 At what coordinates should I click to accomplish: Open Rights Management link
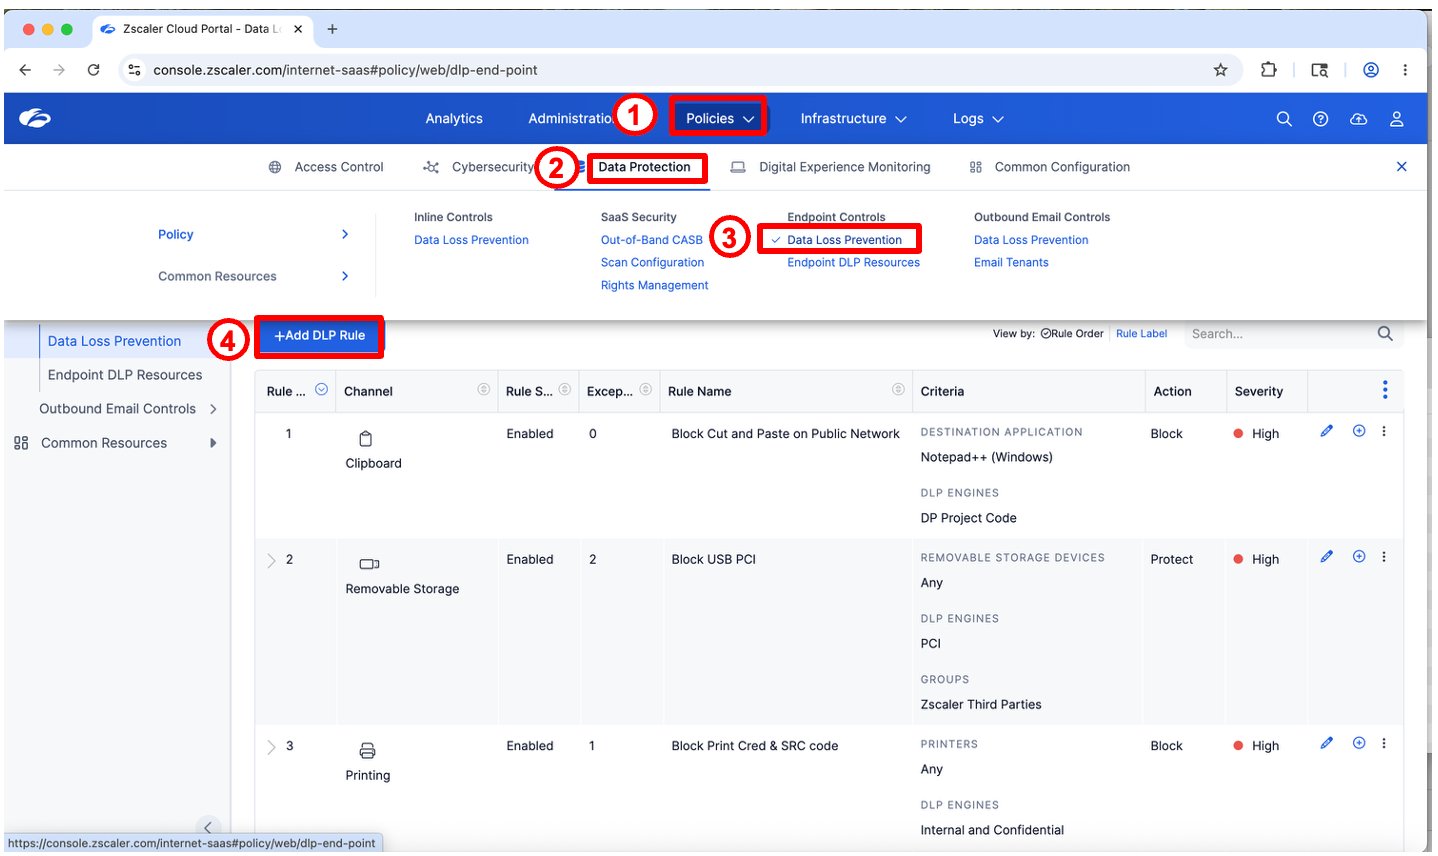tap(654, 286)
